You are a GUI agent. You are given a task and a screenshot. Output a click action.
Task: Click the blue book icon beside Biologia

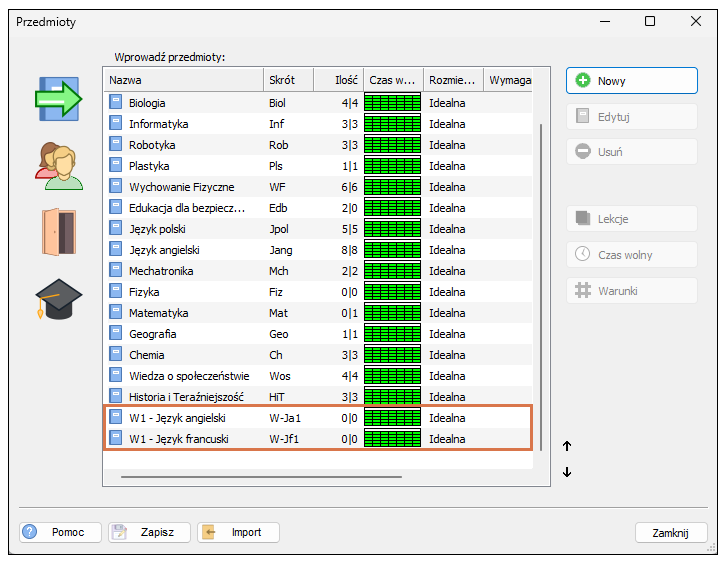[x=115, y=102]
